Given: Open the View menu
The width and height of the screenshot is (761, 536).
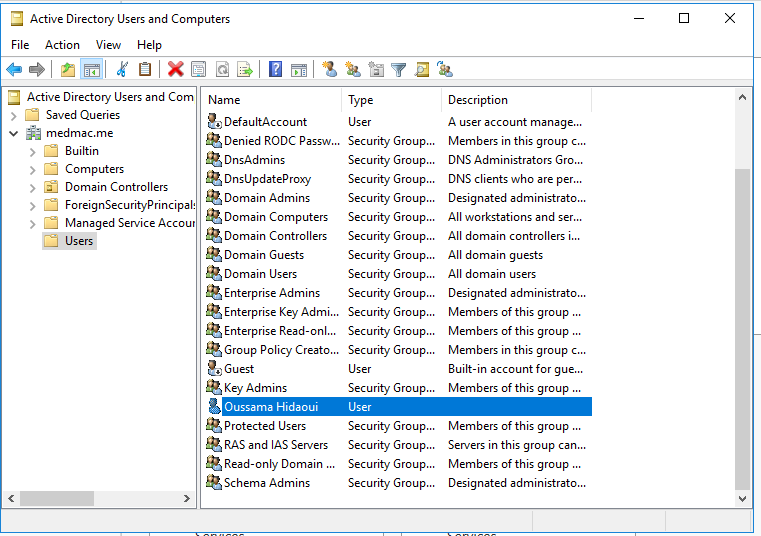Looking at the screenshot, I should coord(108,45).
